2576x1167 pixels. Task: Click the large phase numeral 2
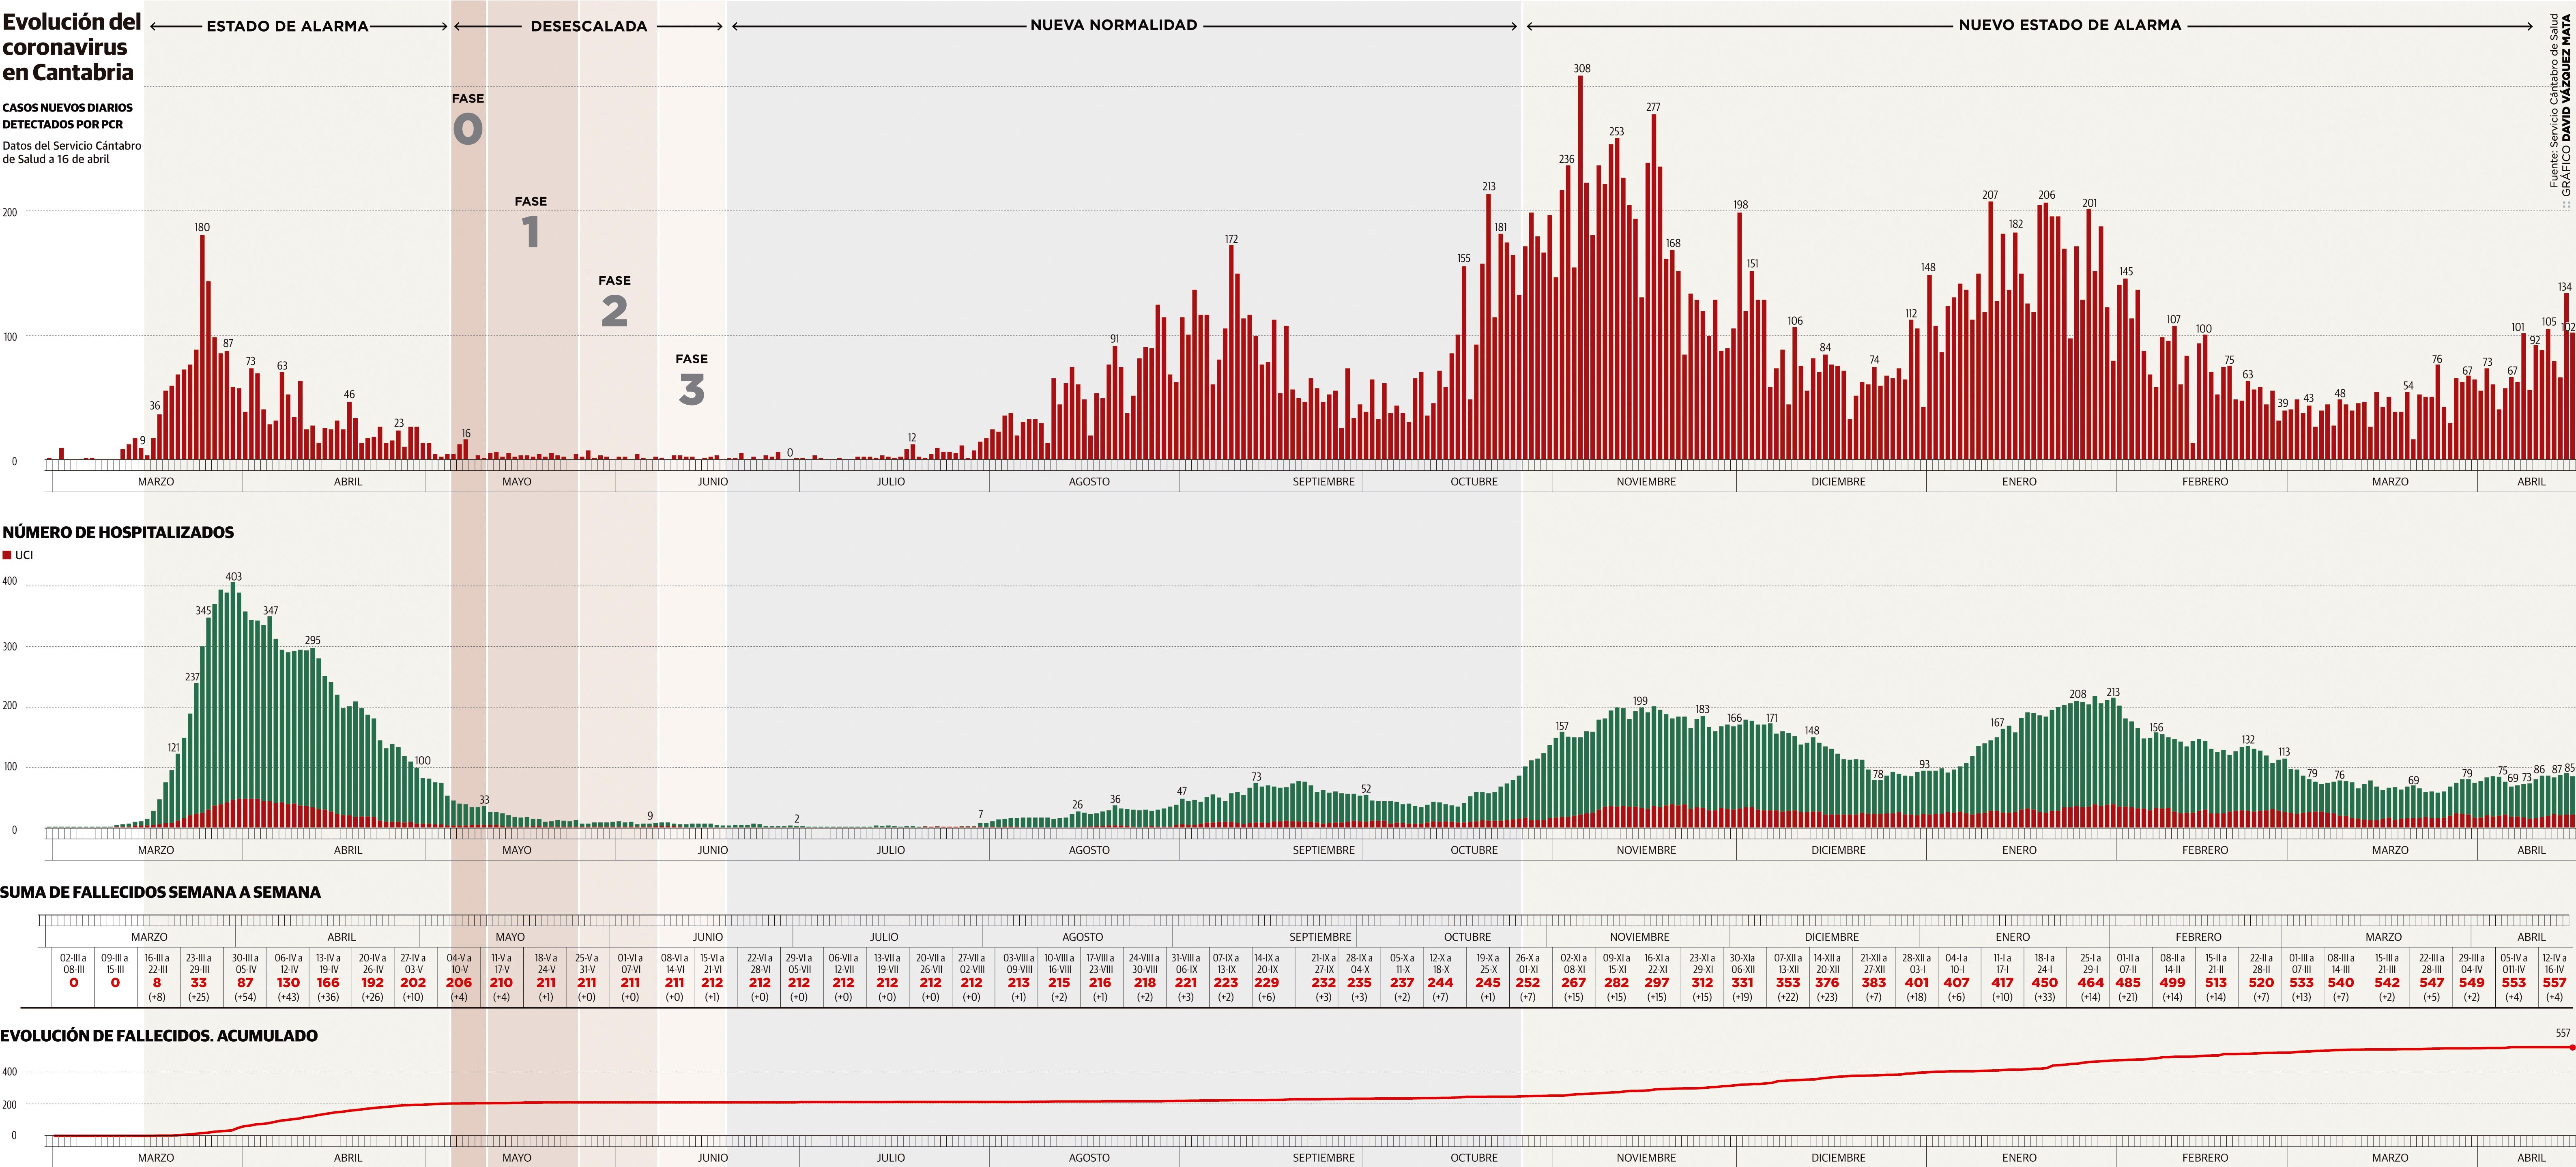pyautogui.click(x=614, y=311)
